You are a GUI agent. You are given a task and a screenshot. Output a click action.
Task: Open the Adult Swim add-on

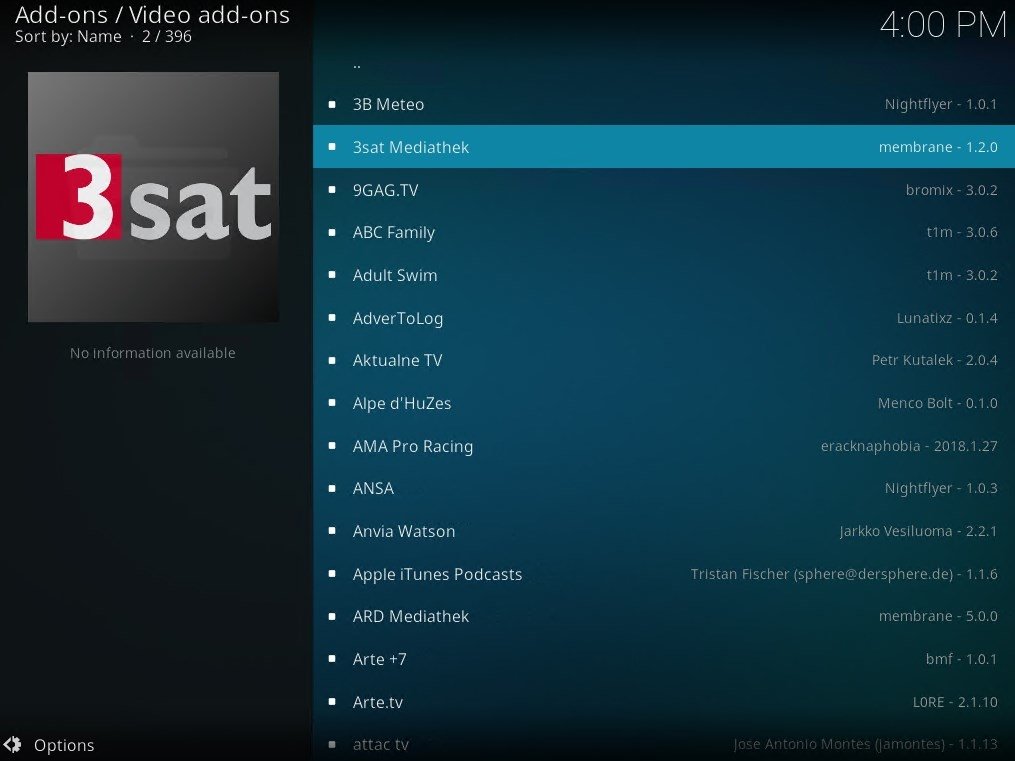[x=664, y=275]
